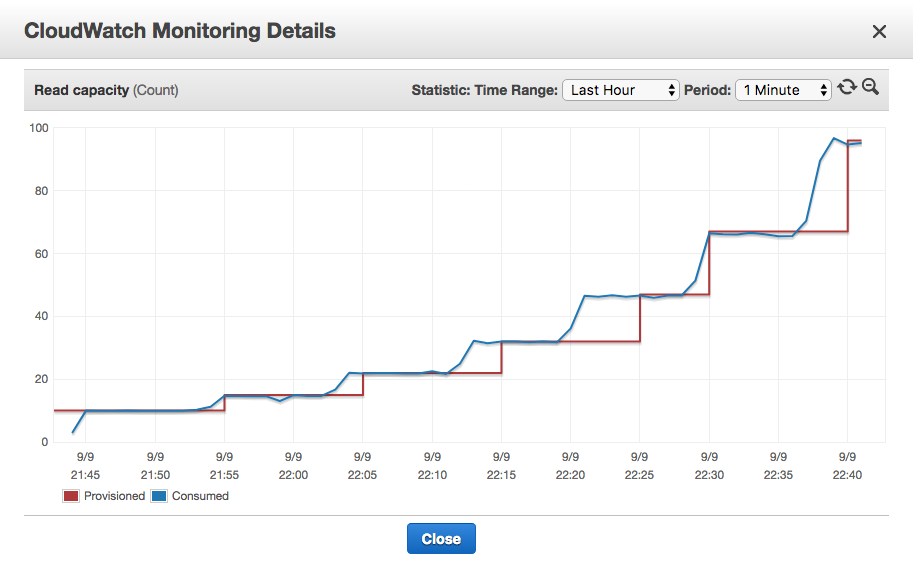Viewport: 913px width, 573px height.
Task: Click the magnifier zoom-out icon
Action: (870, 87)
